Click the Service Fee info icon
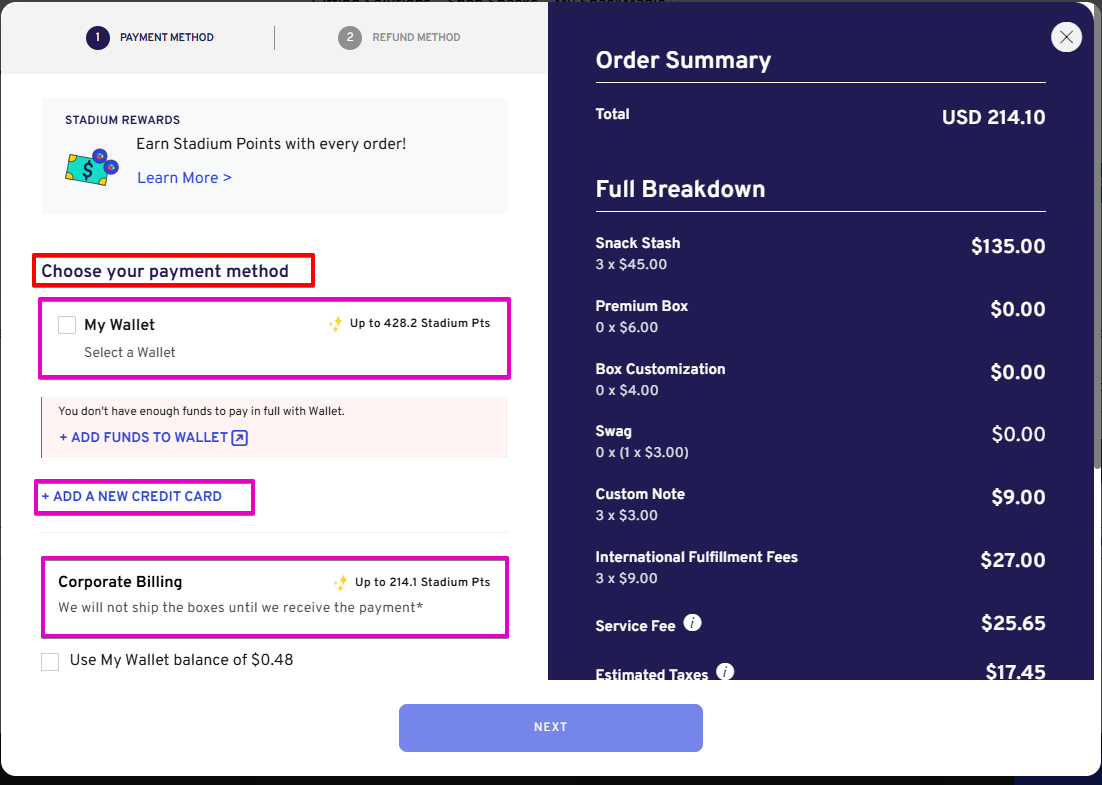Screen dimensions: 1102x785 (692, 623)
